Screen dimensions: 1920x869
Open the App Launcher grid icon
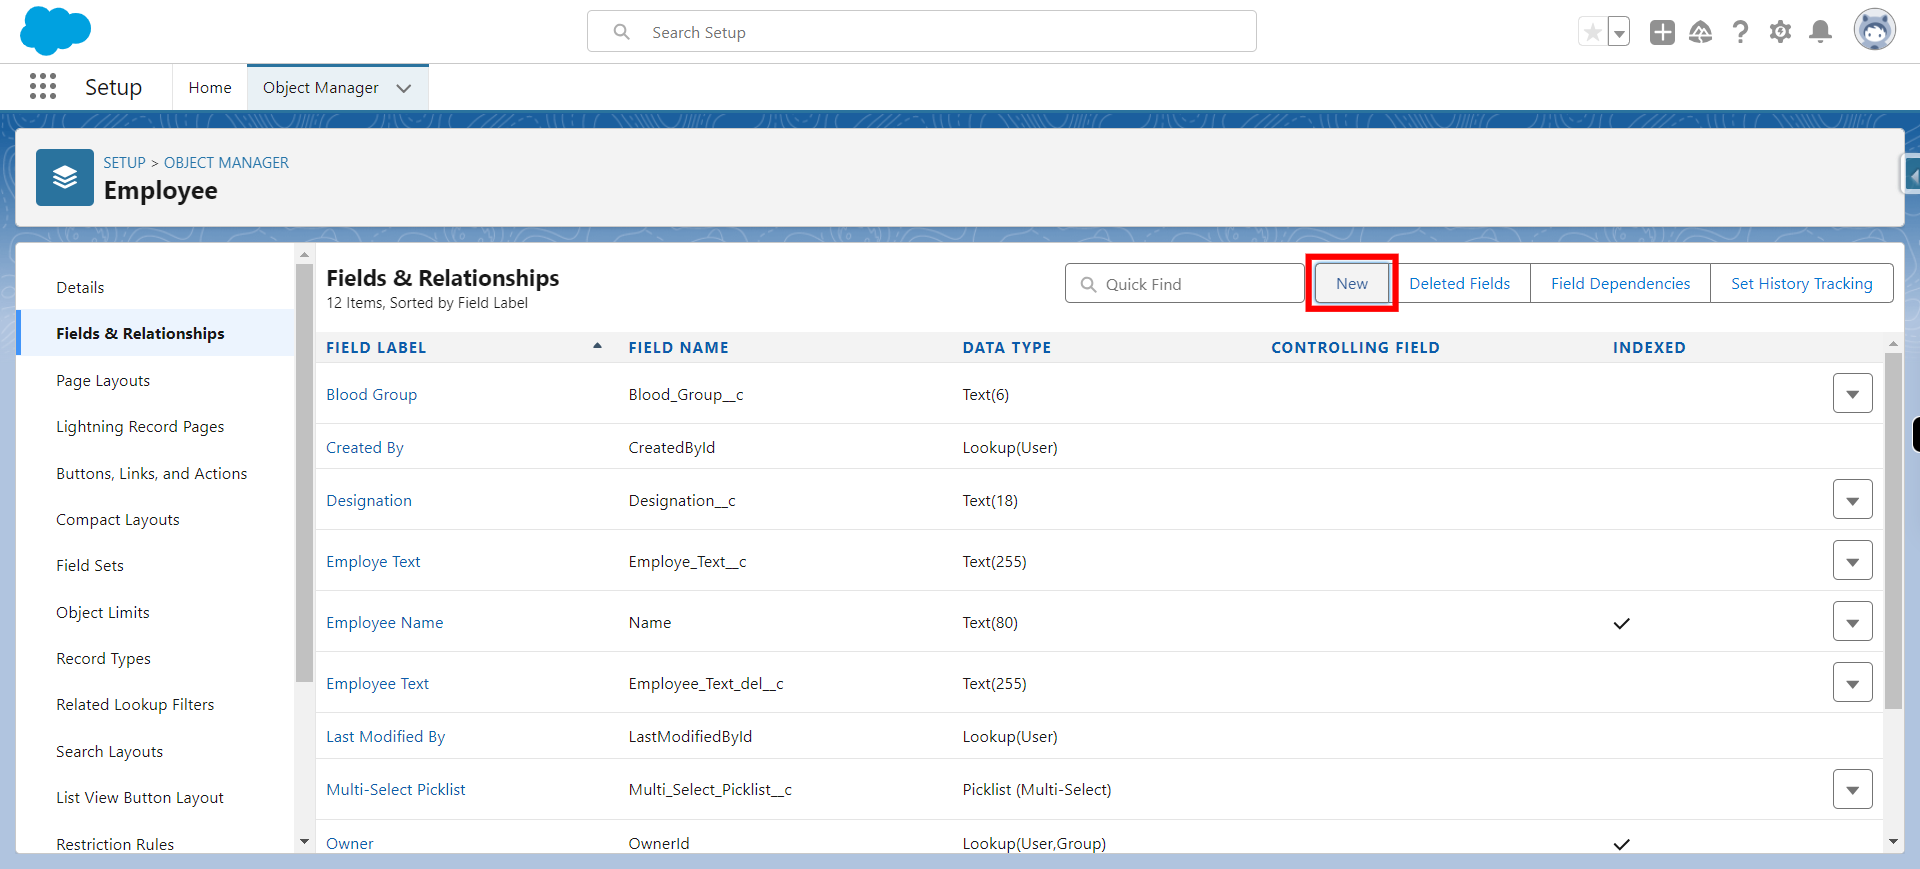[43, 87]
